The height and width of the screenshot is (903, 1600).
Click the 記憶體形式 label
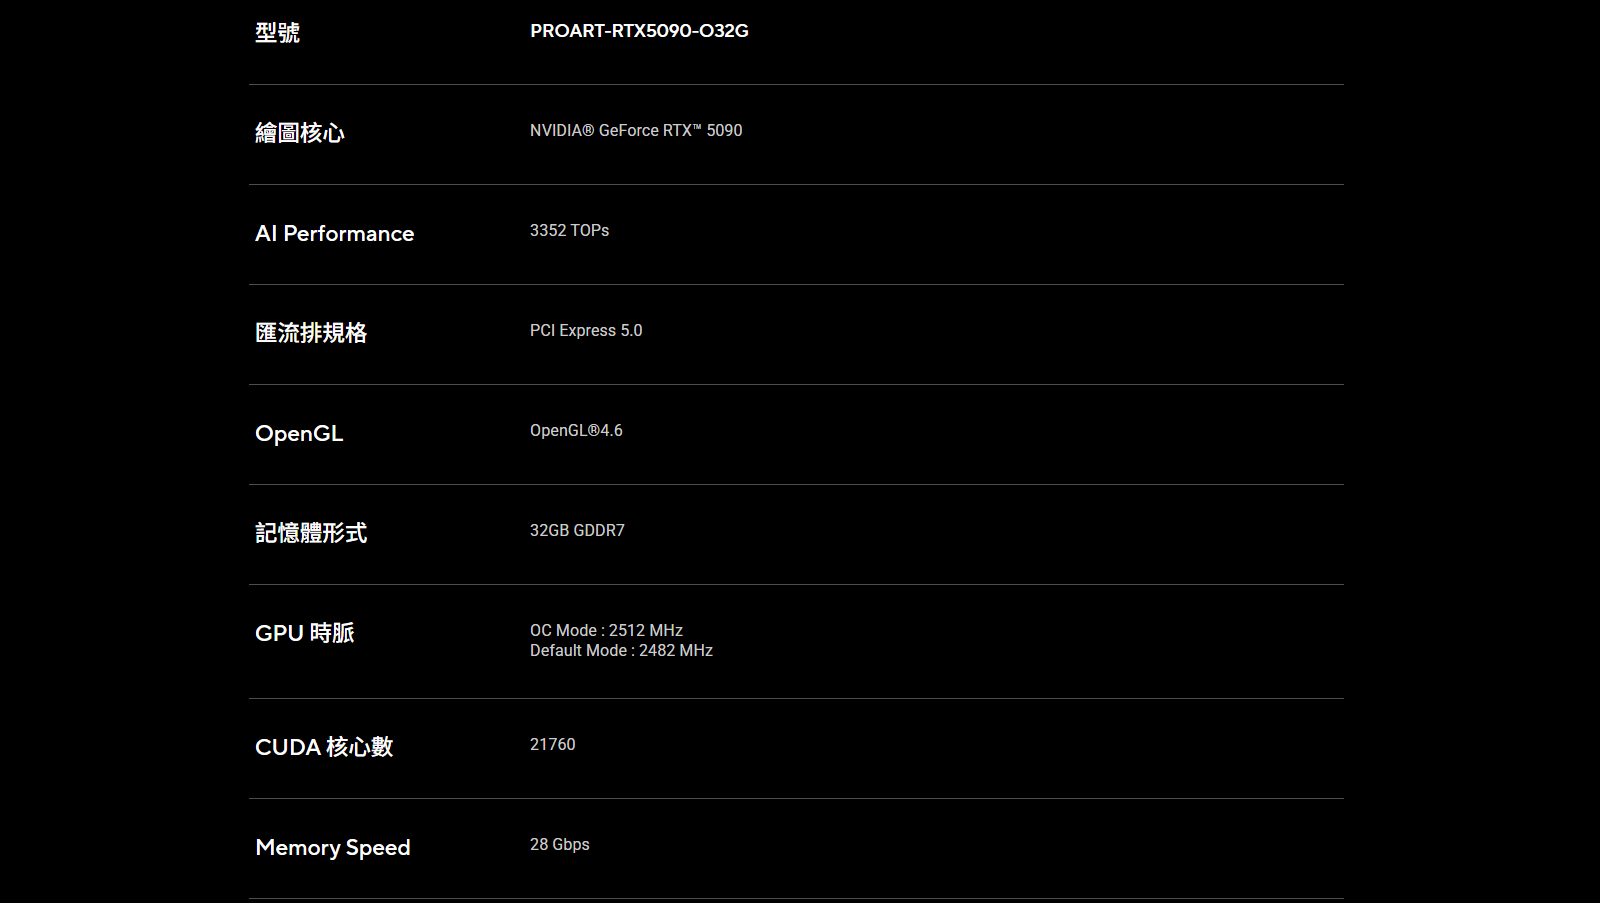pos(311,533)
